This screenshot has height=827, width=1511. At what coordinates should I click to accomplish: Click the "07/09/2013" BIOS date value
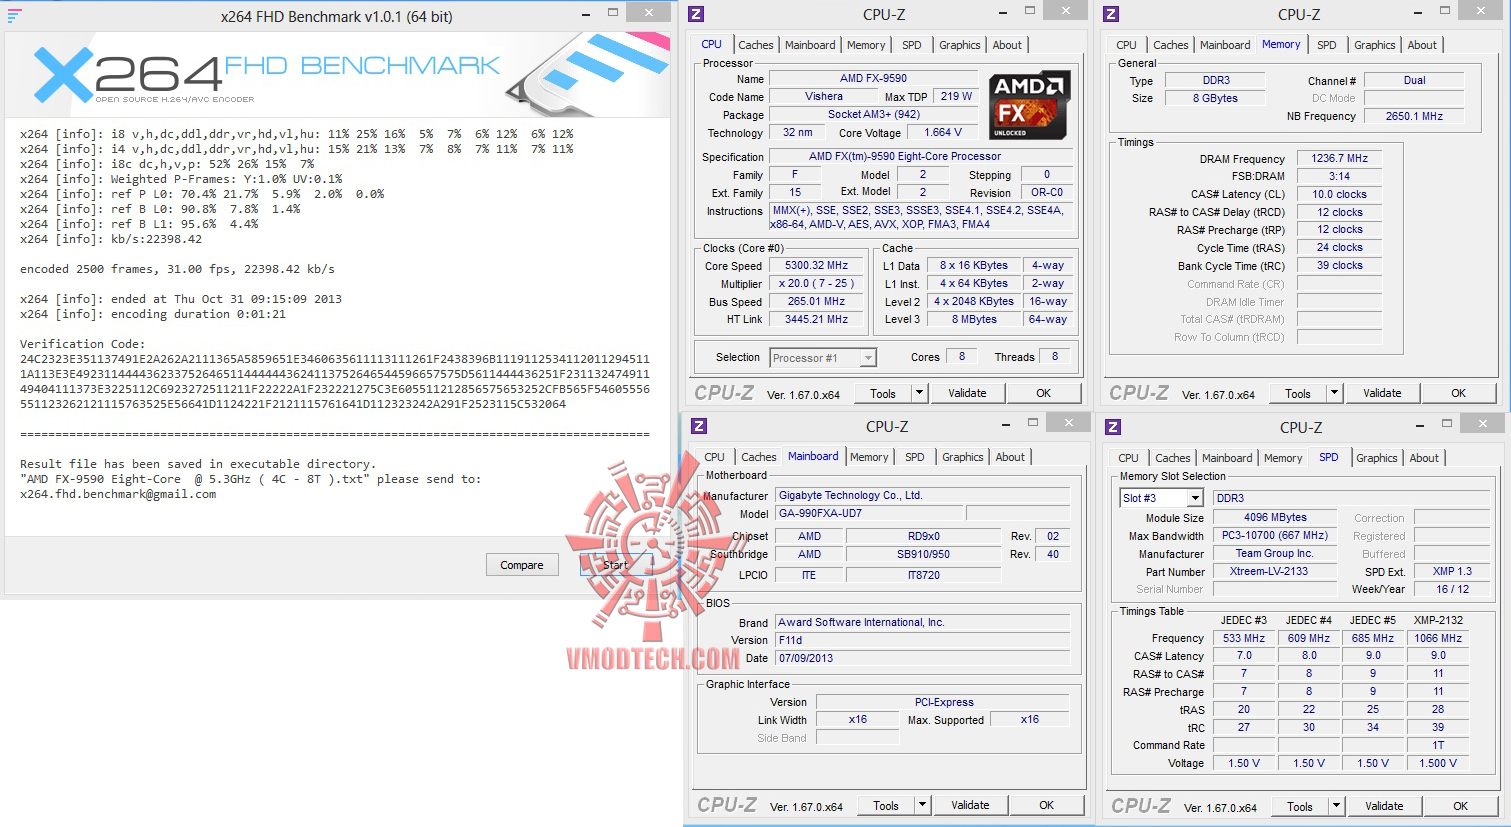click(x=922, y=658)
